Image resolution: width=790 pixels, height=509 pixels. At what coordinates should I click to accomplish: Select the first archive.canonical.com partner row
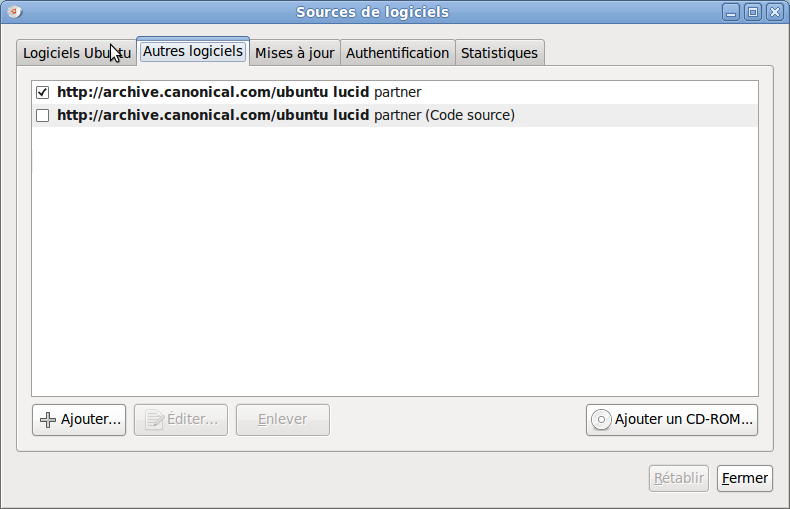395,92
